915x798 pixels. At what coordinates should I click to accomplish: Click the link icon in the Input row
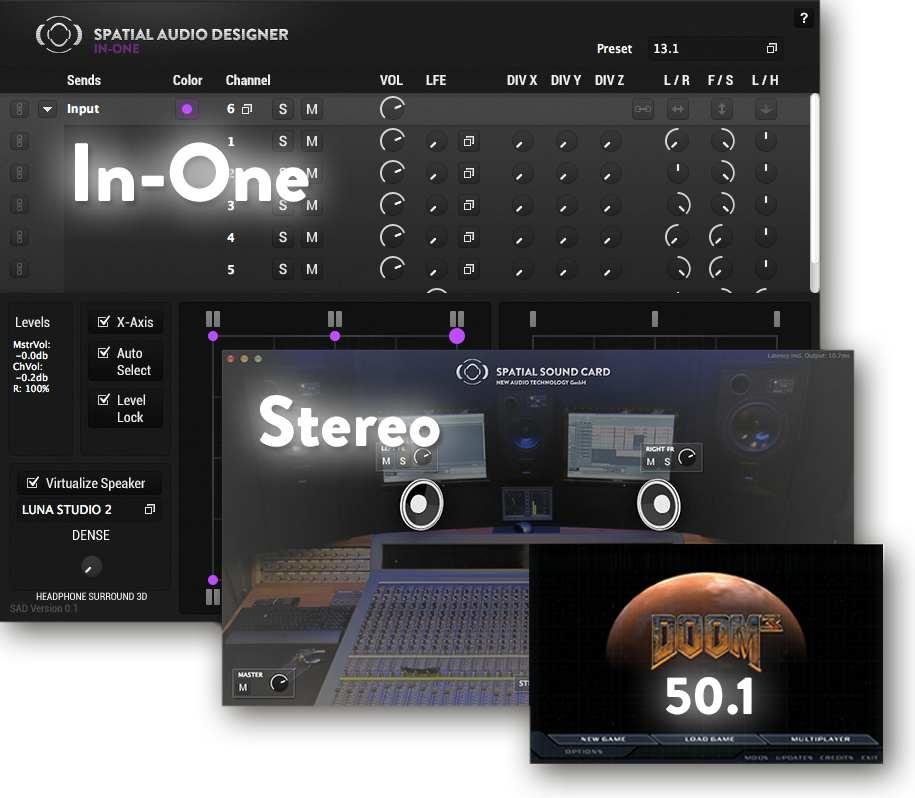click(x=642, y=109)
